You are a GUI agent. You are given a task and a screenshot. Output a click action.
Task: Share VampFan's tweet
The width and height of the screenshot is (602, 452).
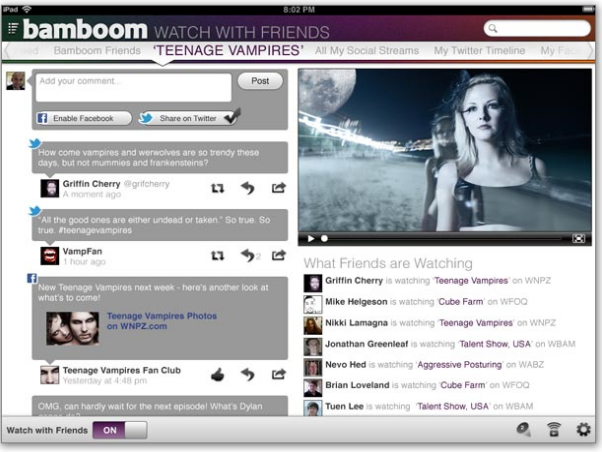click(x=279, y=255)
